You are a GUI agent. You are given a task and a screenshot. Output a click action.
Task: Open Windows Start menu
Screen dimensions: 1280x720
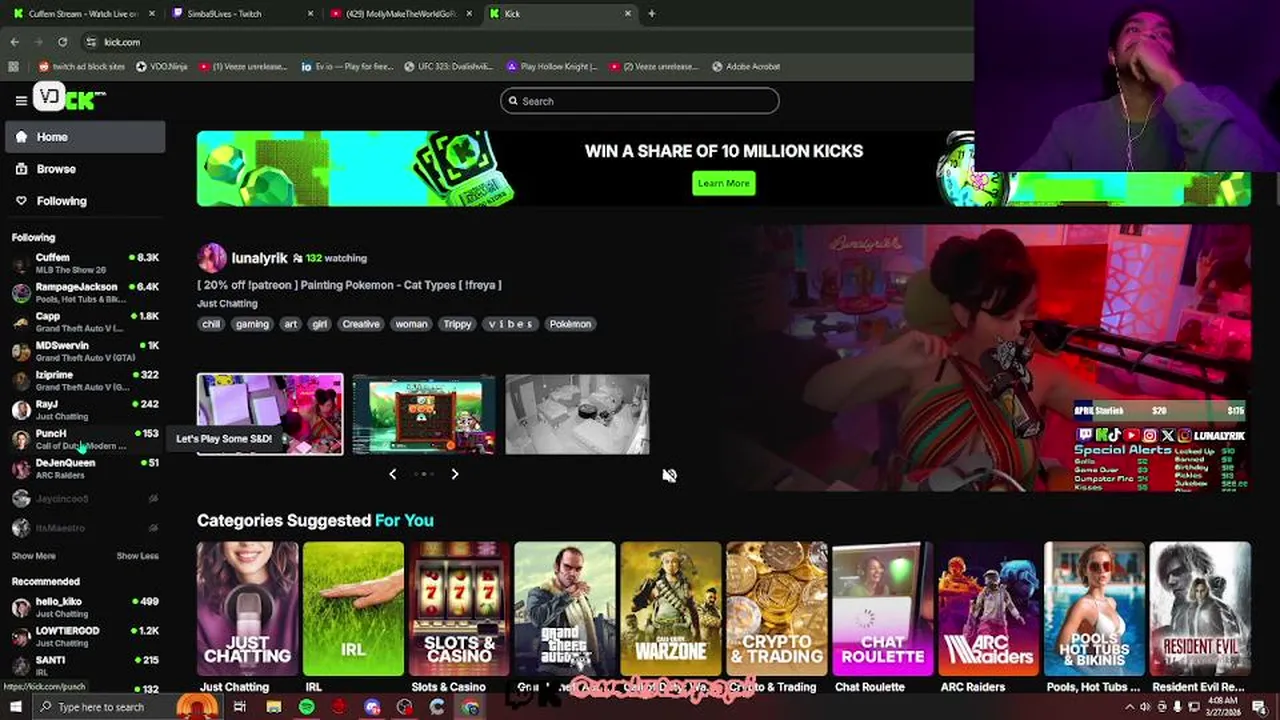click(x=15, y=707)
